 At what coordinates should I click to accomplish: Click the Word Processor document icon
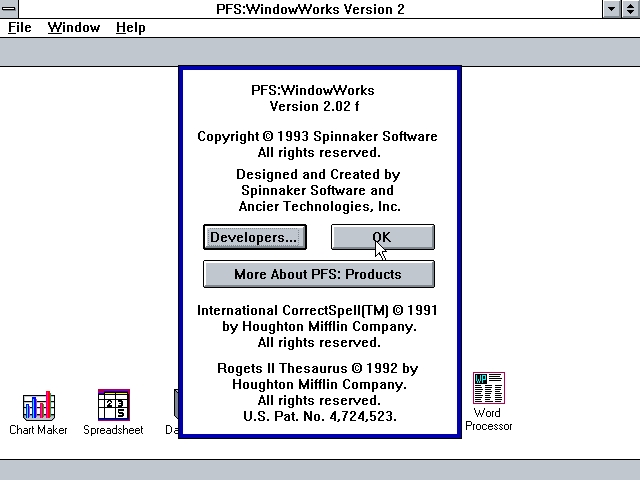(488, 388)
